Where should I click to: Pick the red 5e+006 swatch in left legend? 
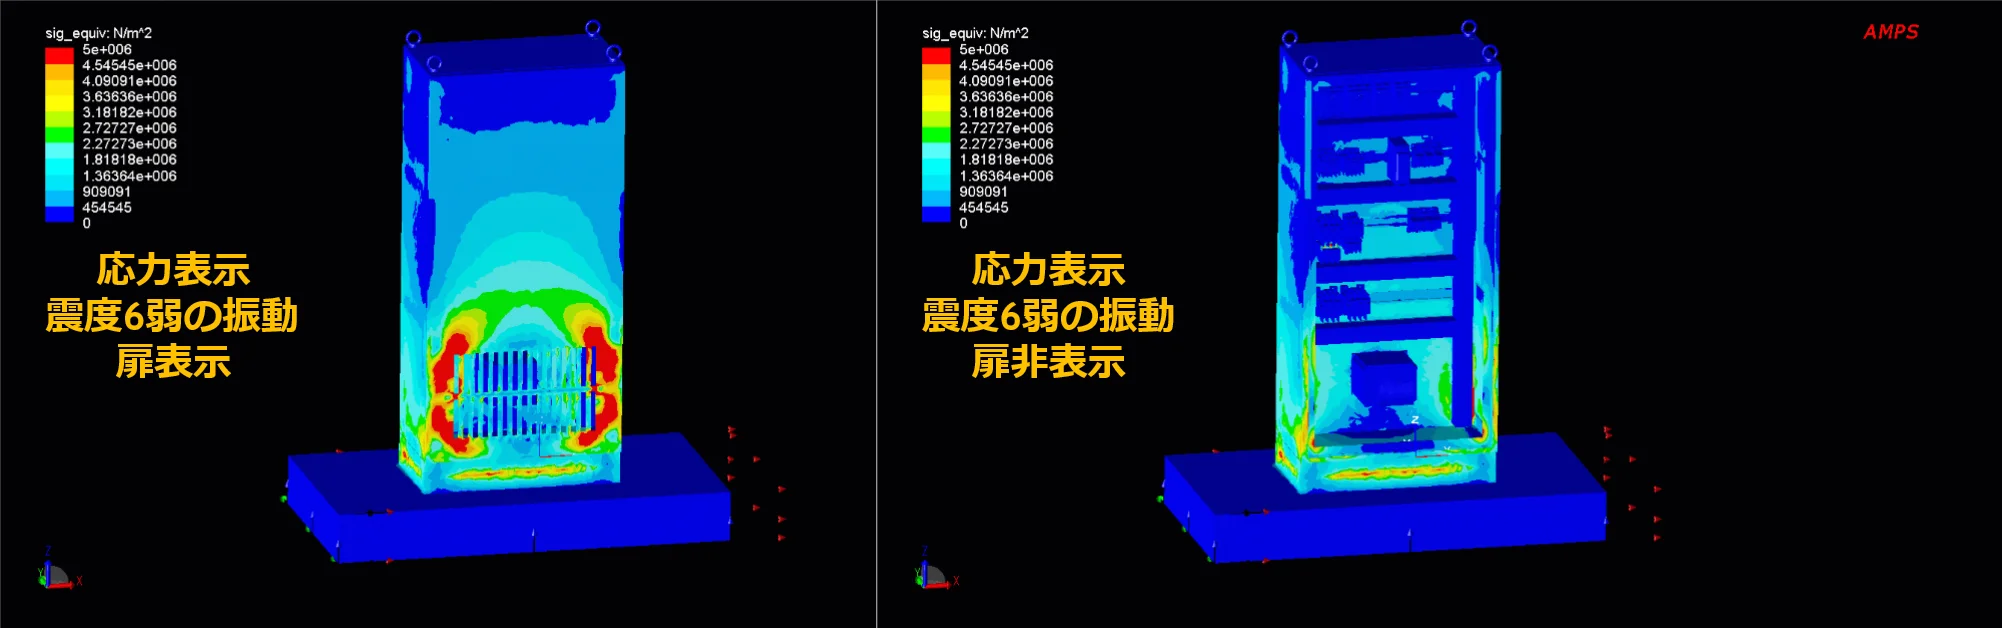[x=59, y=56]
